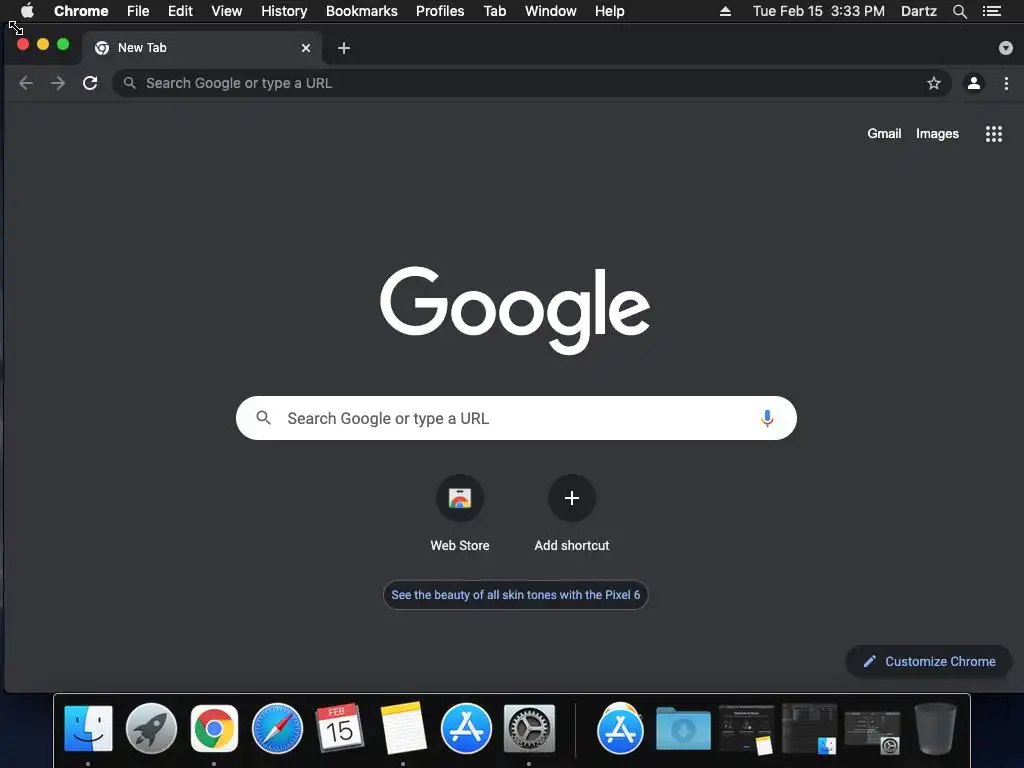This screenshot has height=768, width=1024.
Task: Open Finder from the Dock
Action: point(88,728)
